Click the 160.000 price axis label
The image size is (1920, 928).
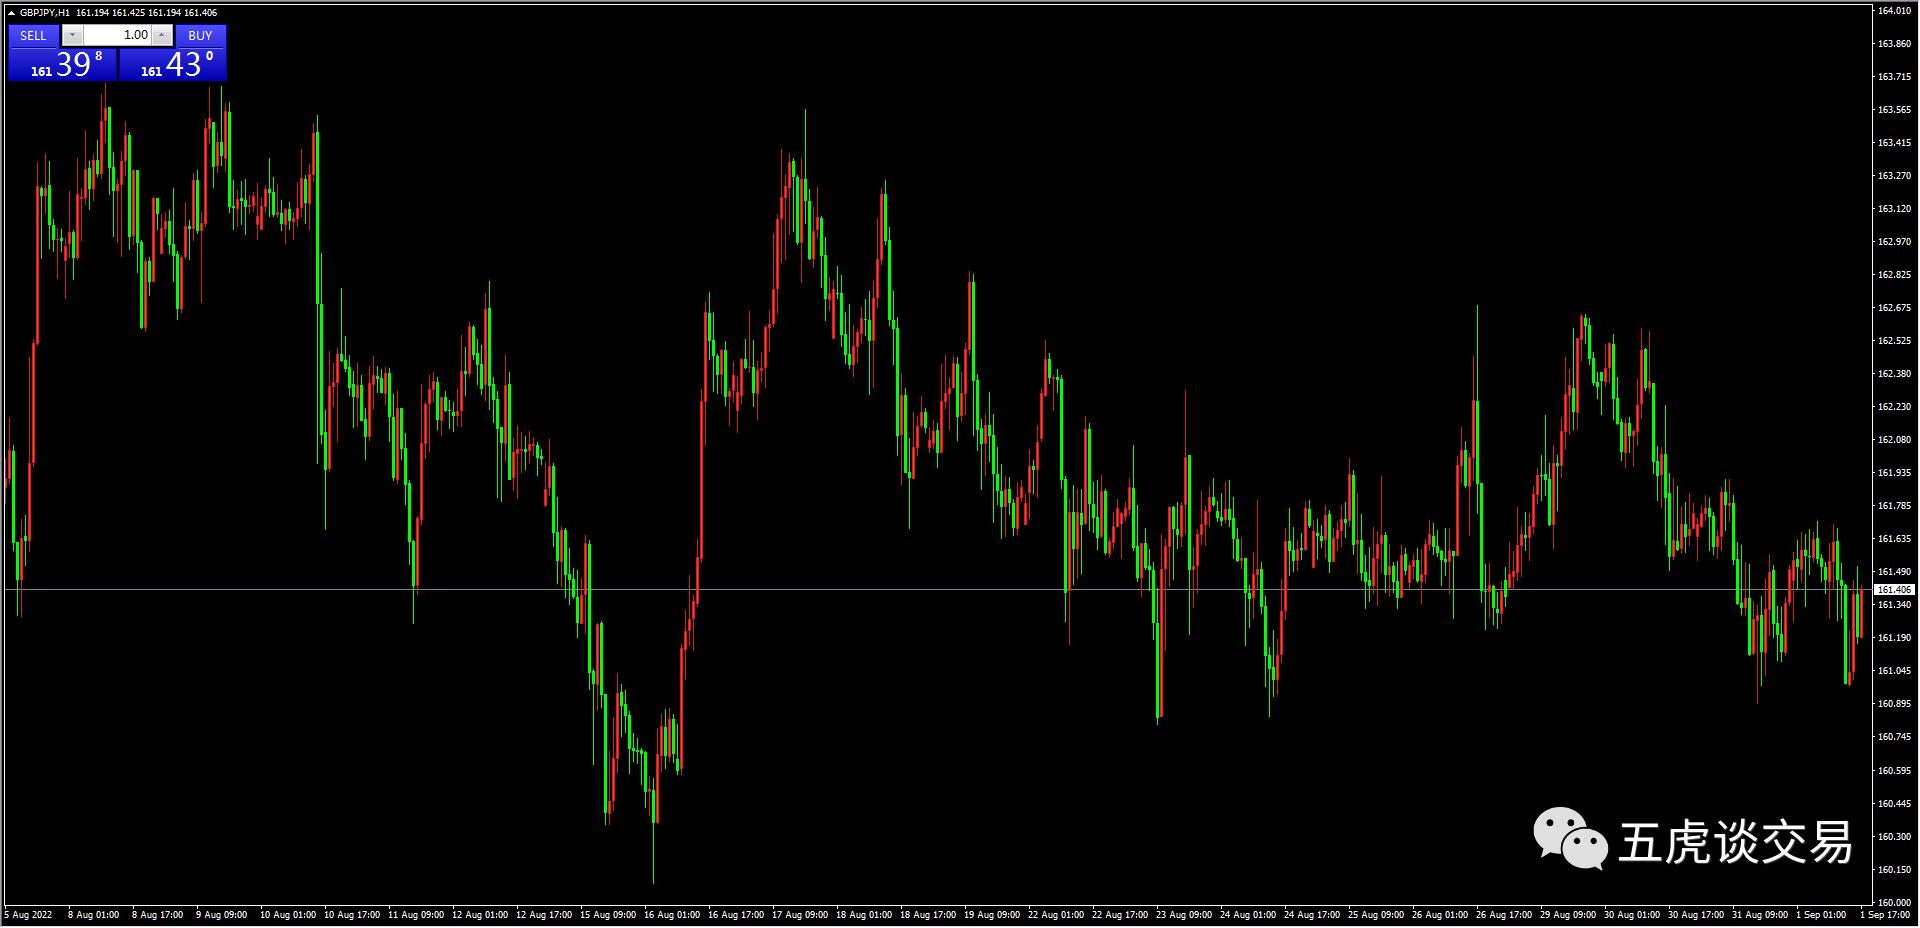(1895, 903)
